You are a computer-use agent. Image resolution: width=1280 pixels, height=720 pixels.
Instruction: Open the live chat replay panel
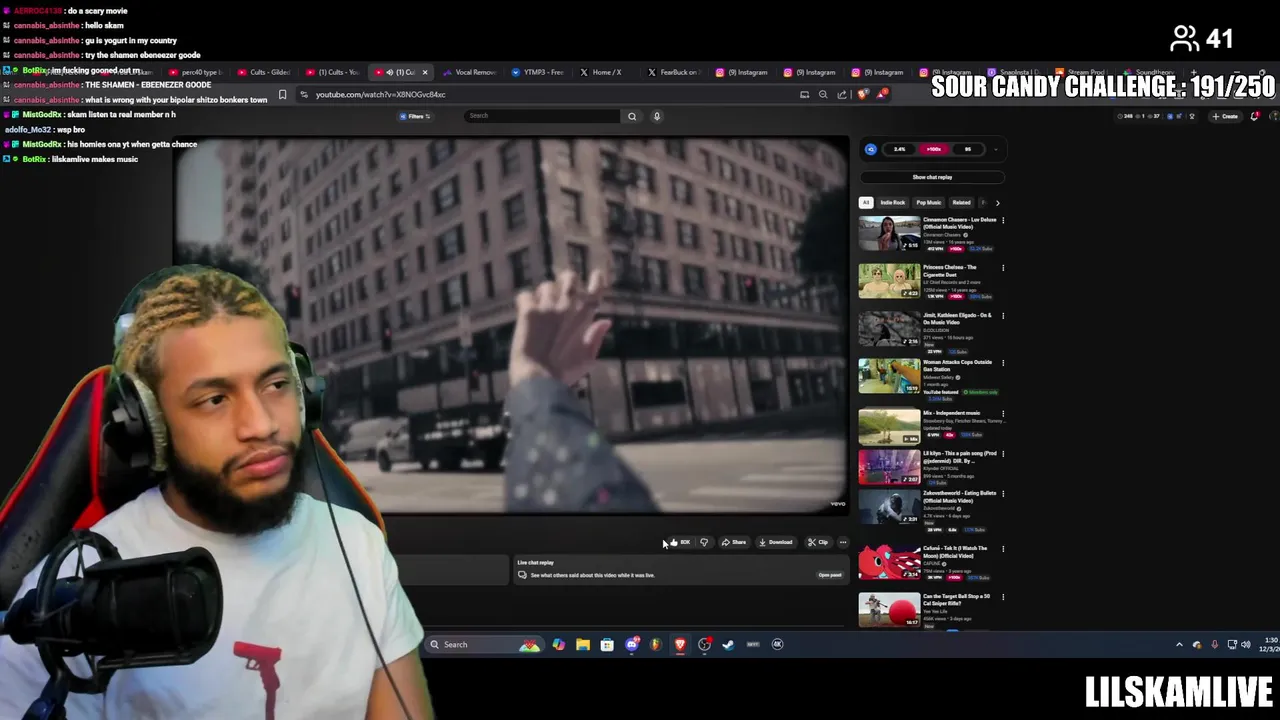coord(830,575)
